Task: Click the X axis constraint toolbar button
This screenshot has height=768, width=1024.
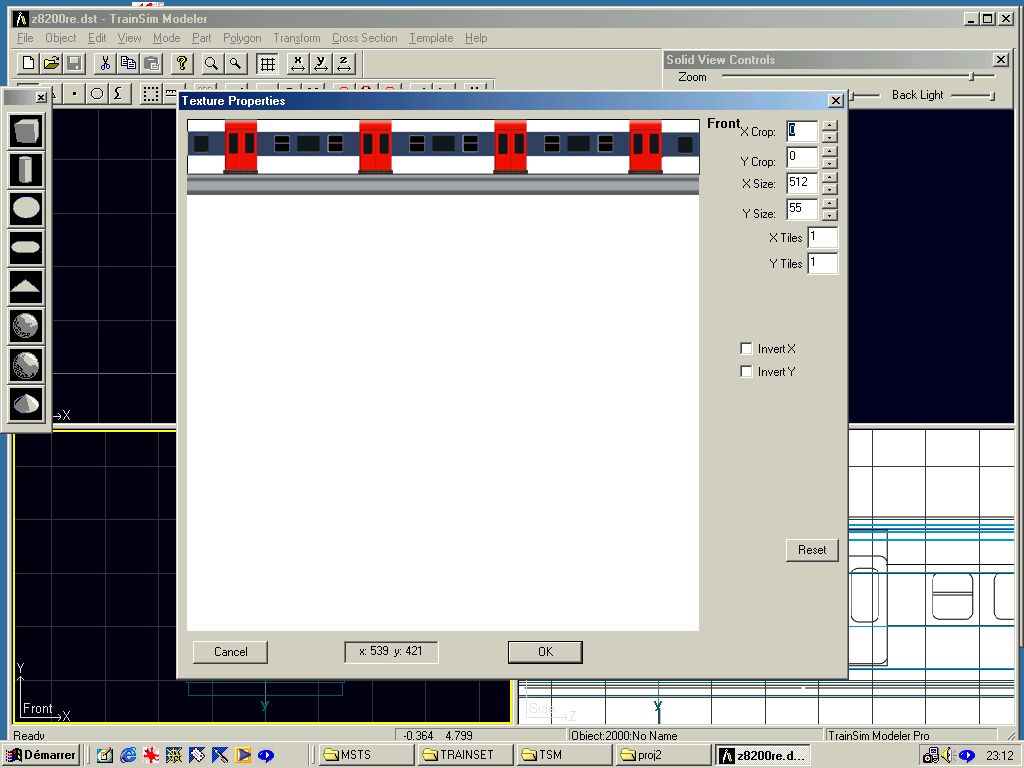Action: (297, 64)
